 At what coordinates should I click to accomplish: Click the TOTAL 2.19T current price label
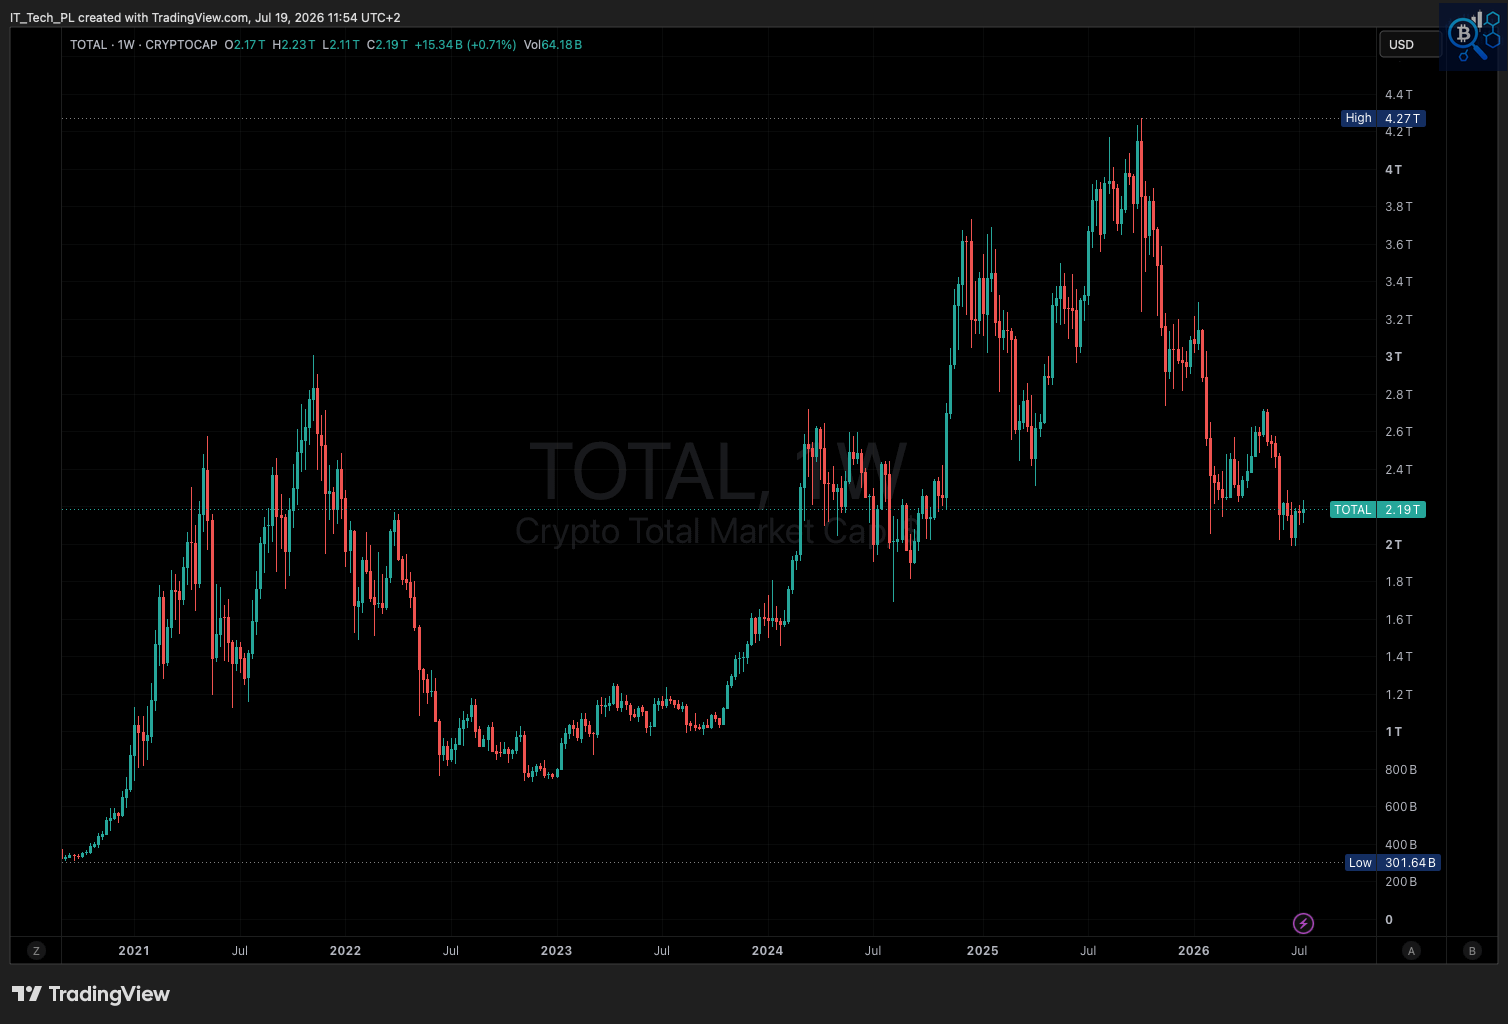tap(1378, 510)
